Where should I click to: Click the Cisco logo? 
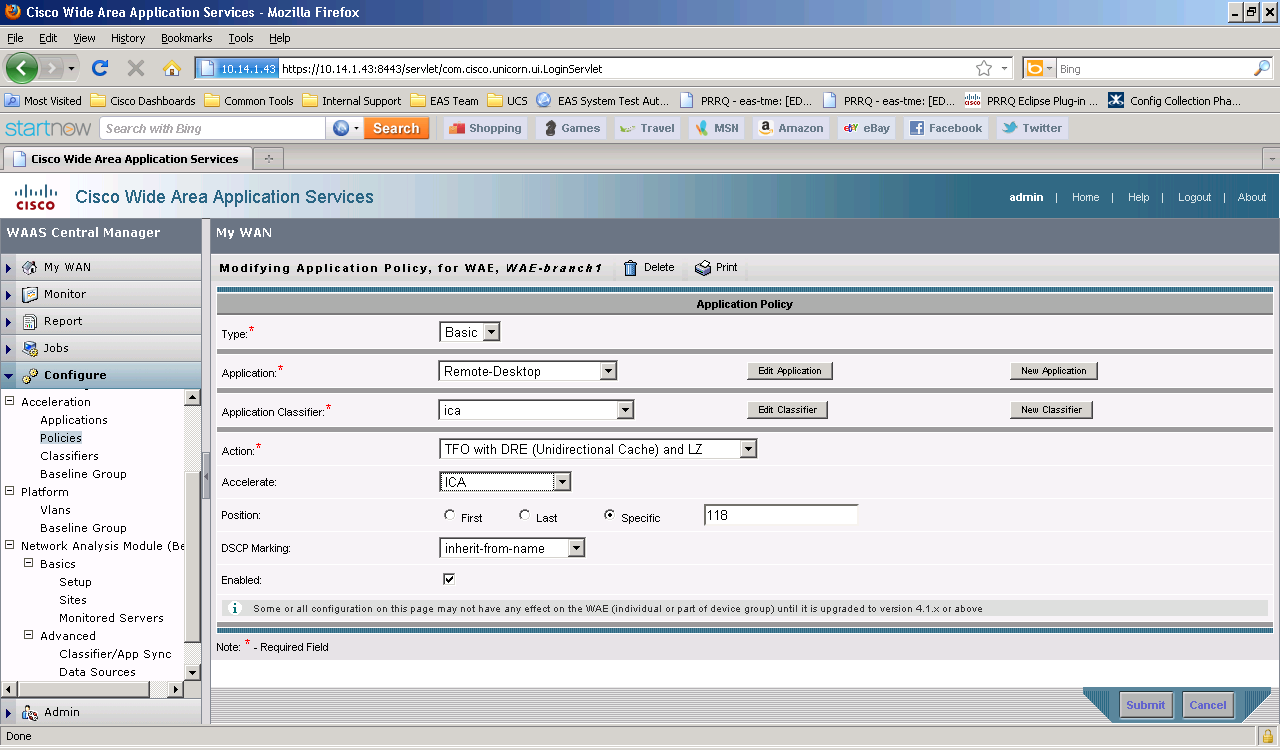[36, 197]
